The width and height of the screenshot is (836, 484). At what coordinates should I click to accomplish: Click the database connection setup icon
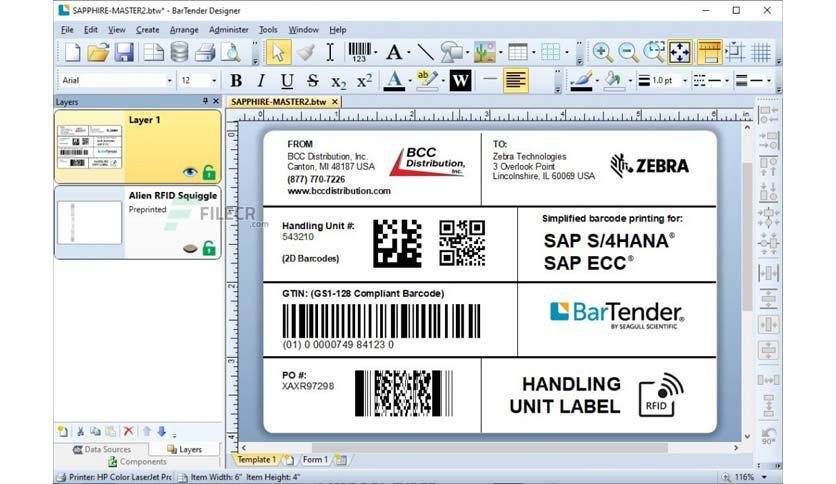(x=179, y=52)
